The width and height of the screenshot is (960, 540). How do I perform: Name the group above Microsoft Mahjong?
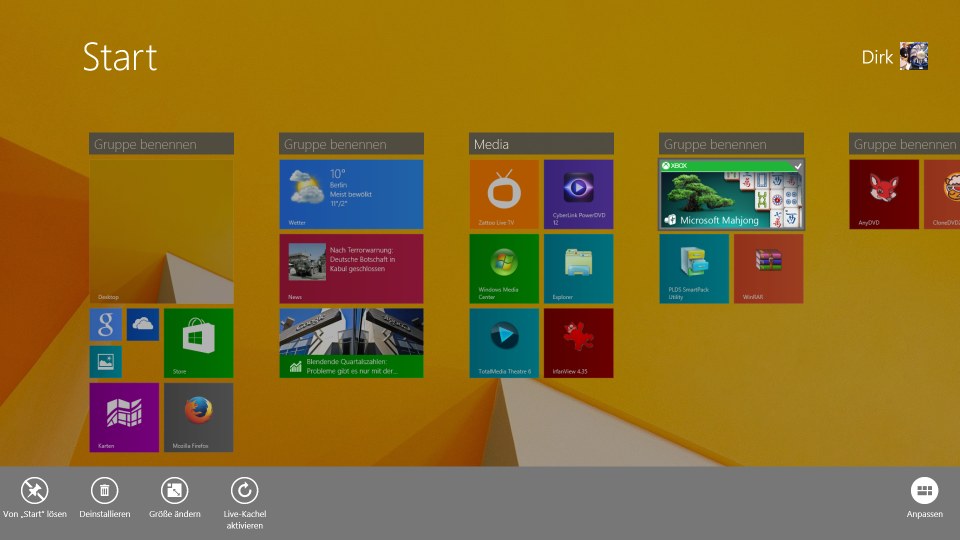[x=732, y=144]
